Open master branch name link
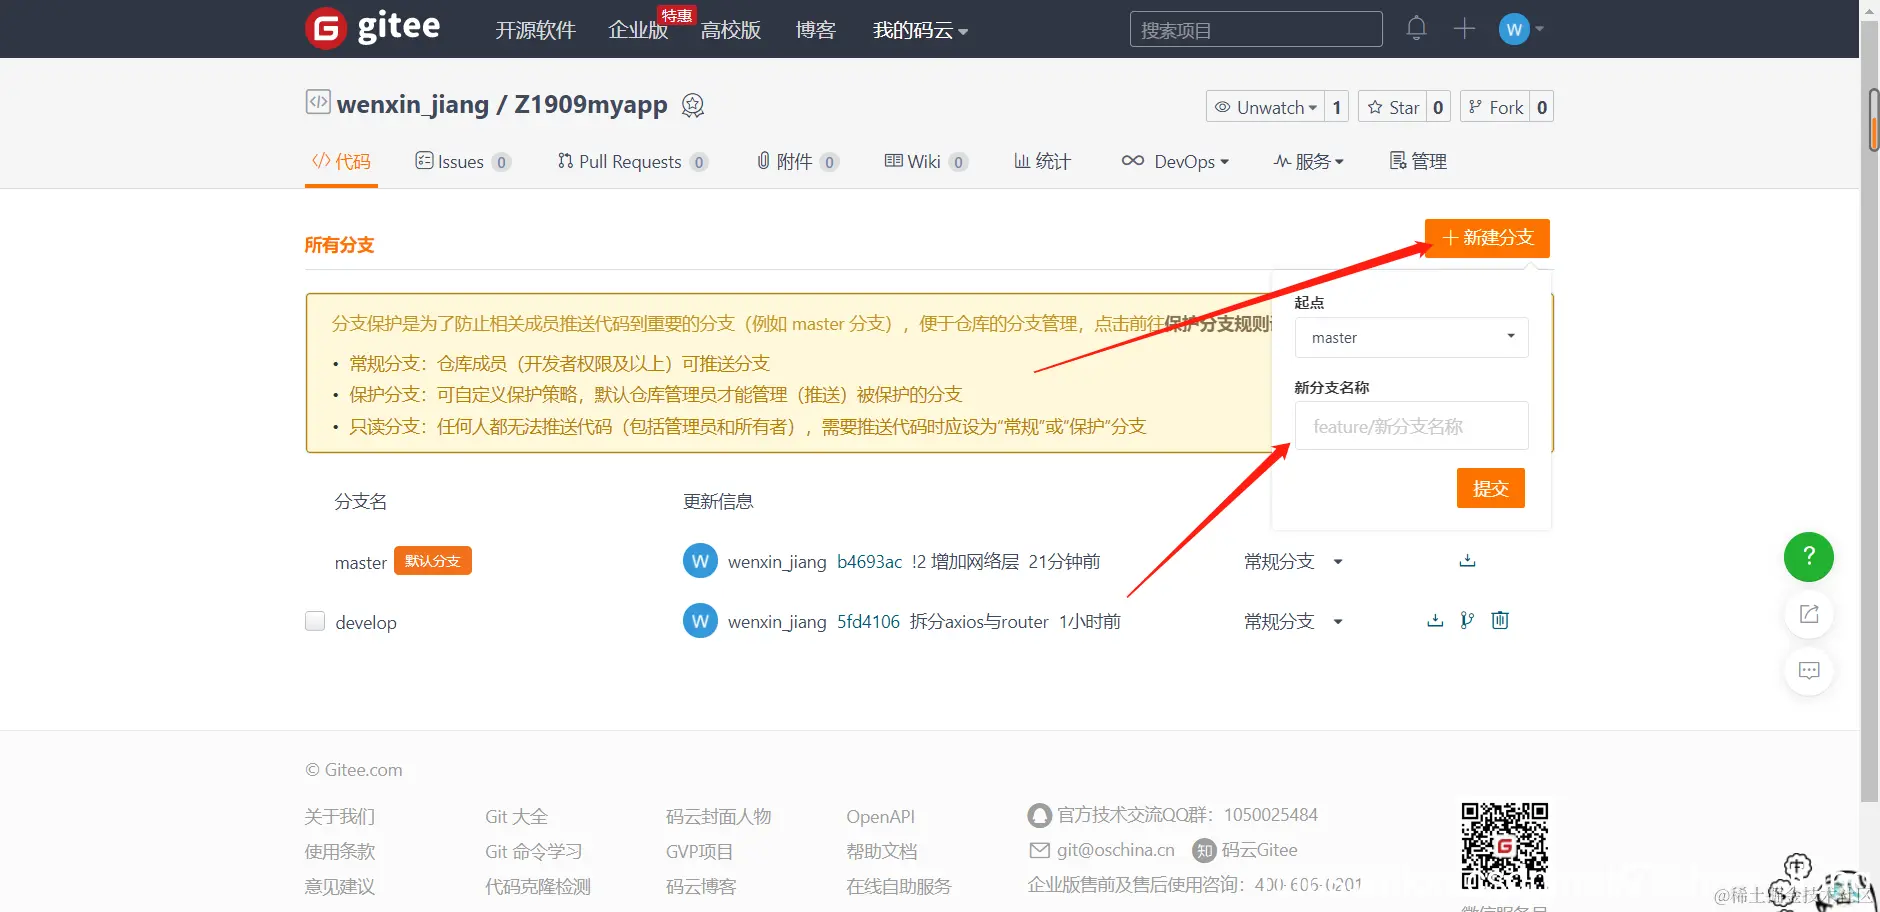Viewport: 1880px width, 912px height. pos(360,563)
